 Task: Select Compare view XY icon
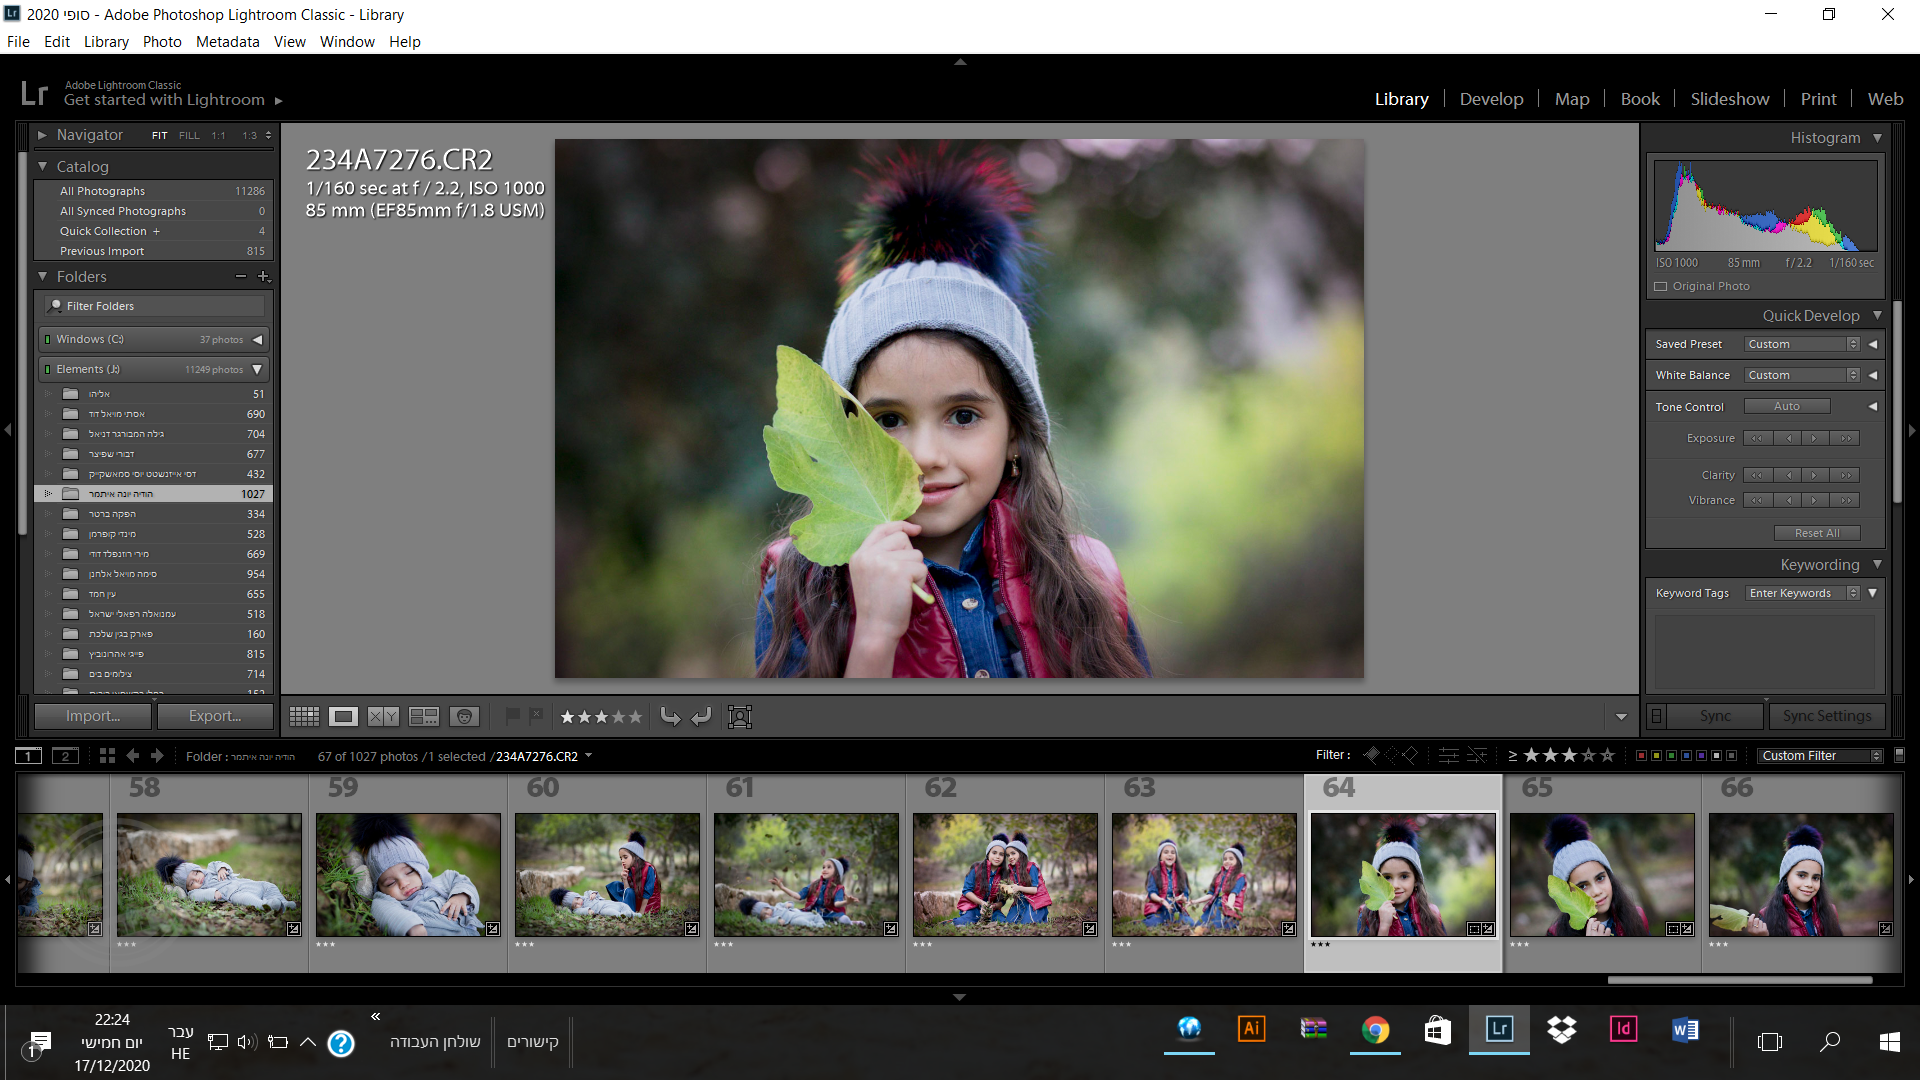point(383,716)
